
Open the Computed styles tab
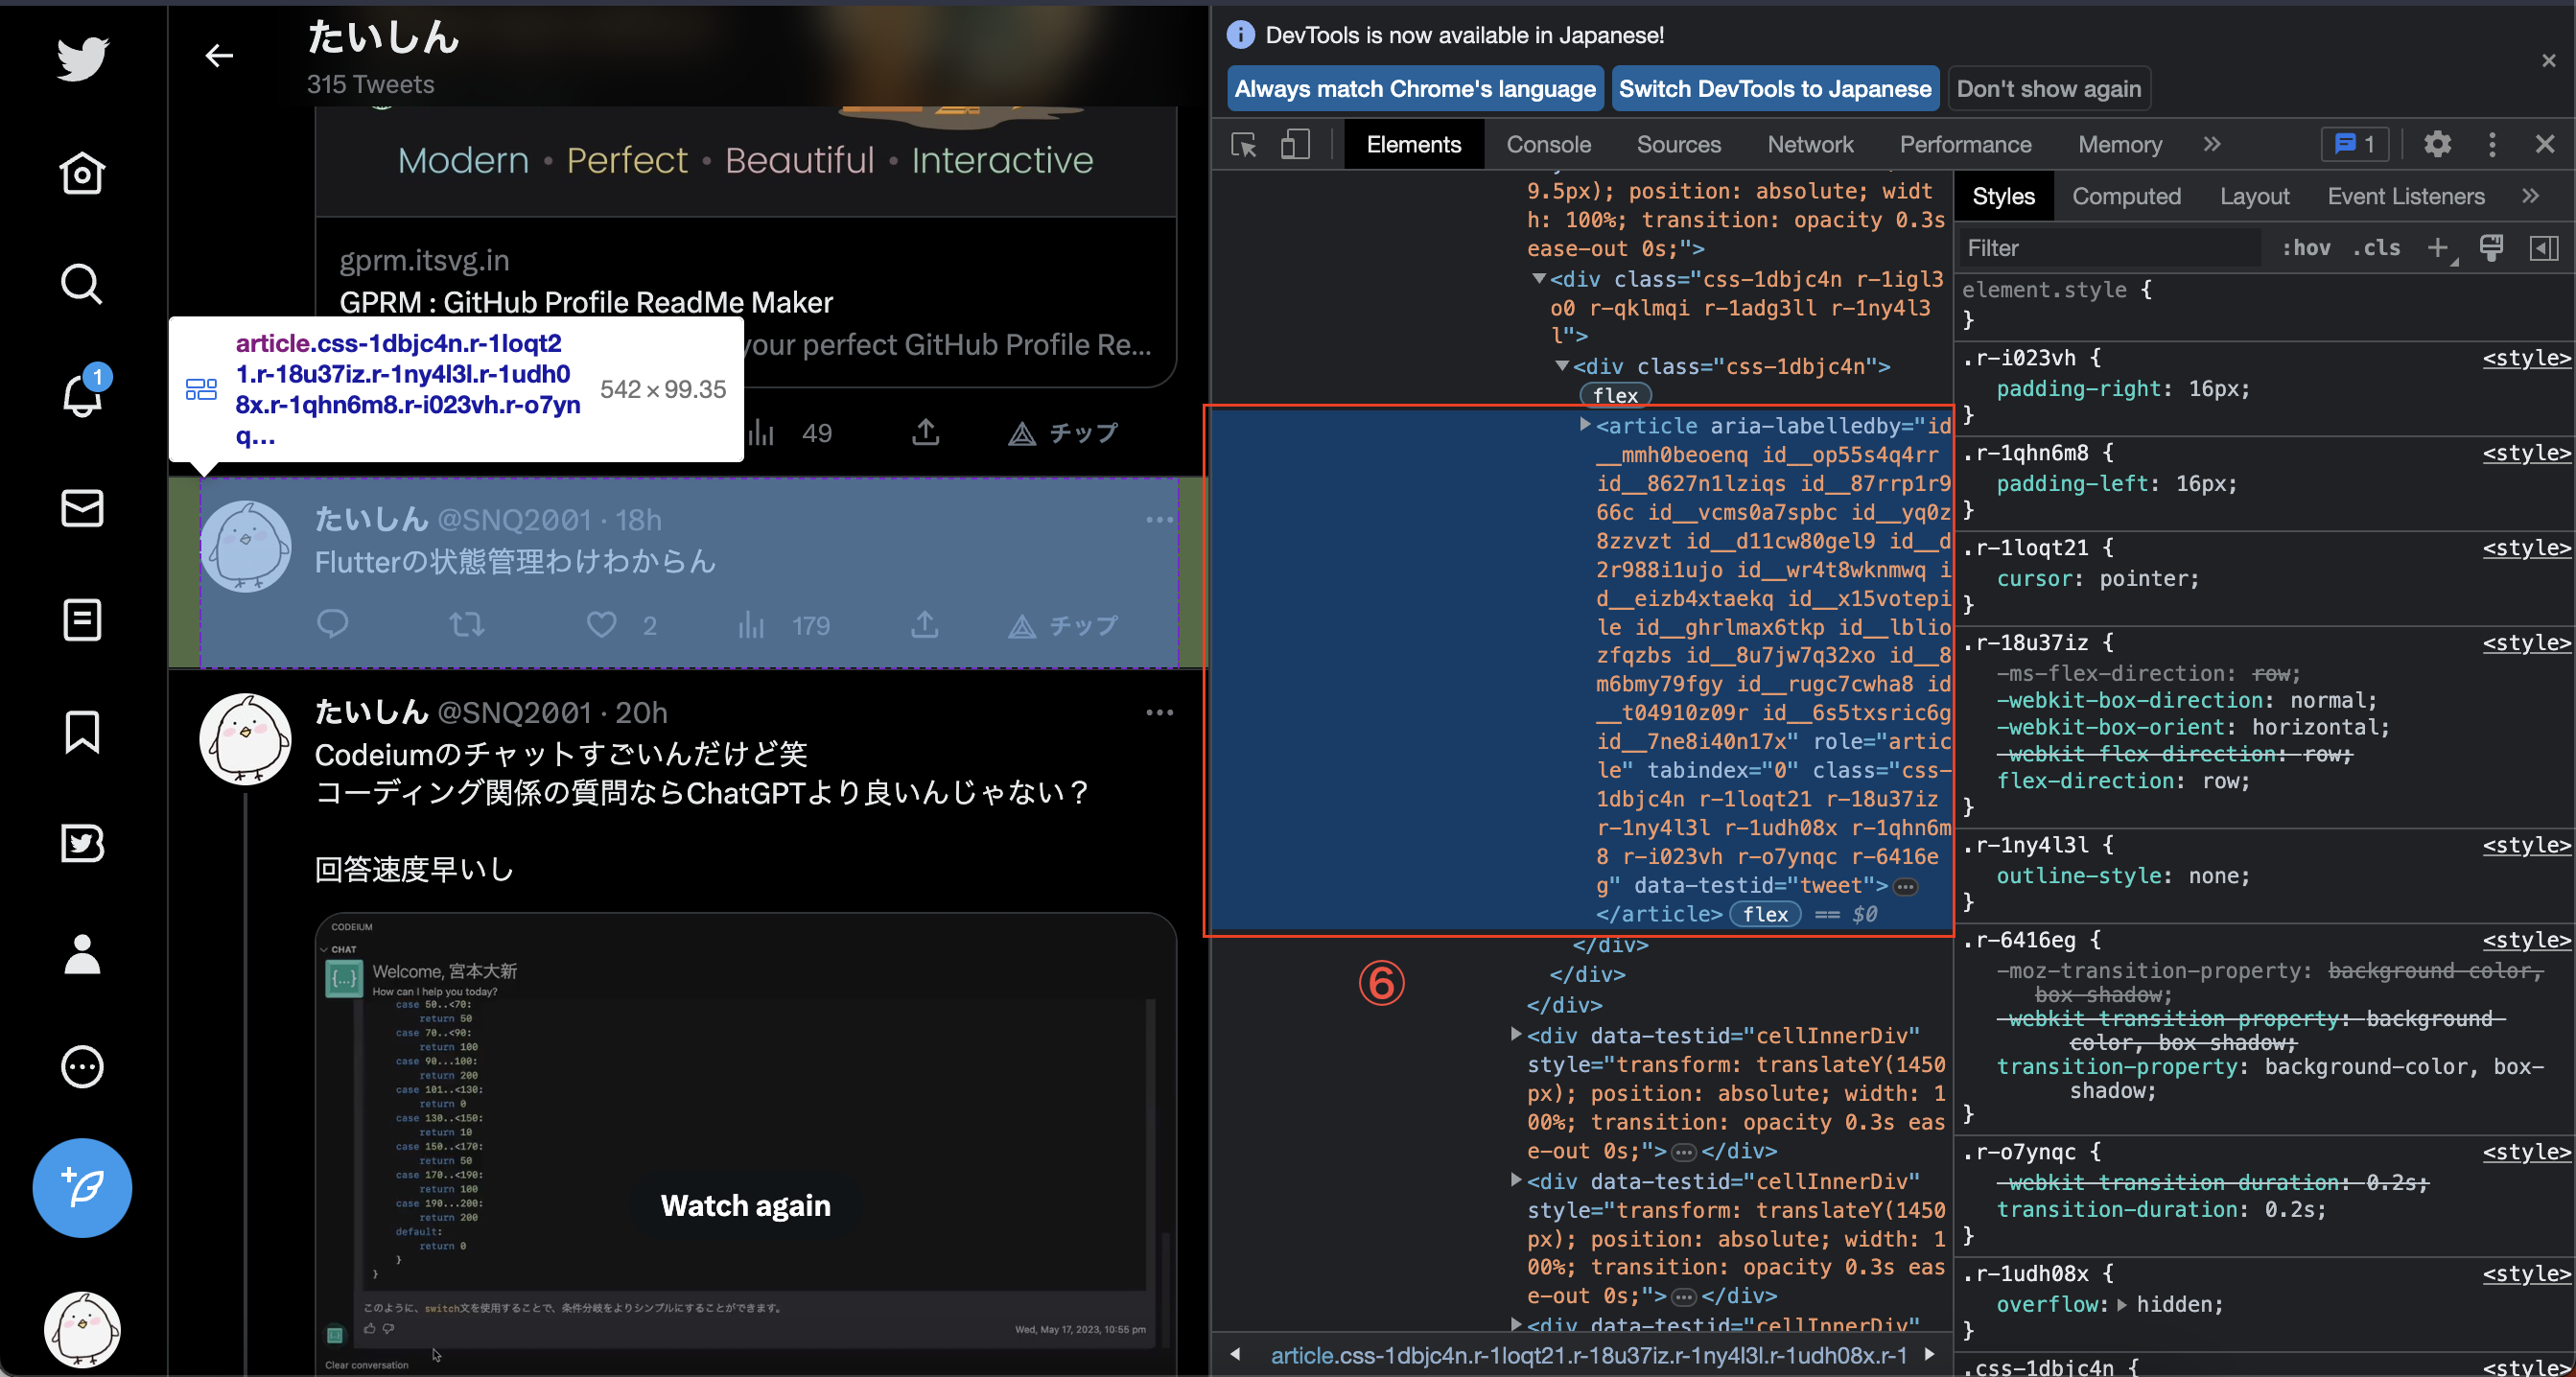pos(2126,196)
